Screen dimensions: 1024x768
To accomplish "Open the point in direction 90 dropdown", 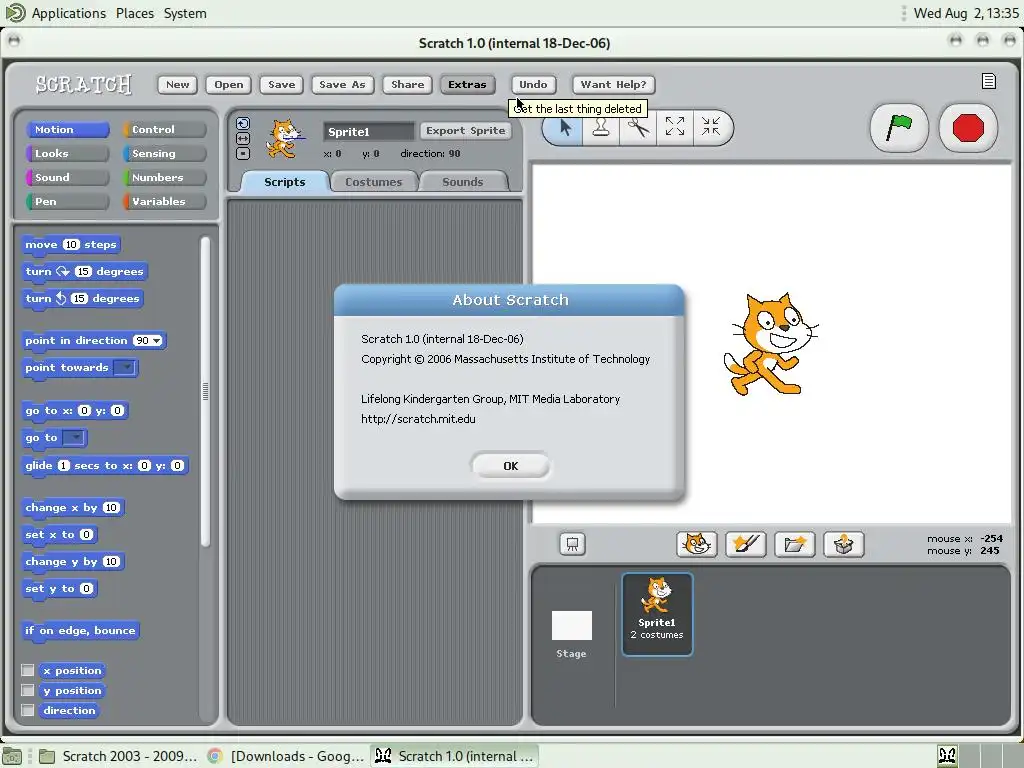I will click(157, 340).
